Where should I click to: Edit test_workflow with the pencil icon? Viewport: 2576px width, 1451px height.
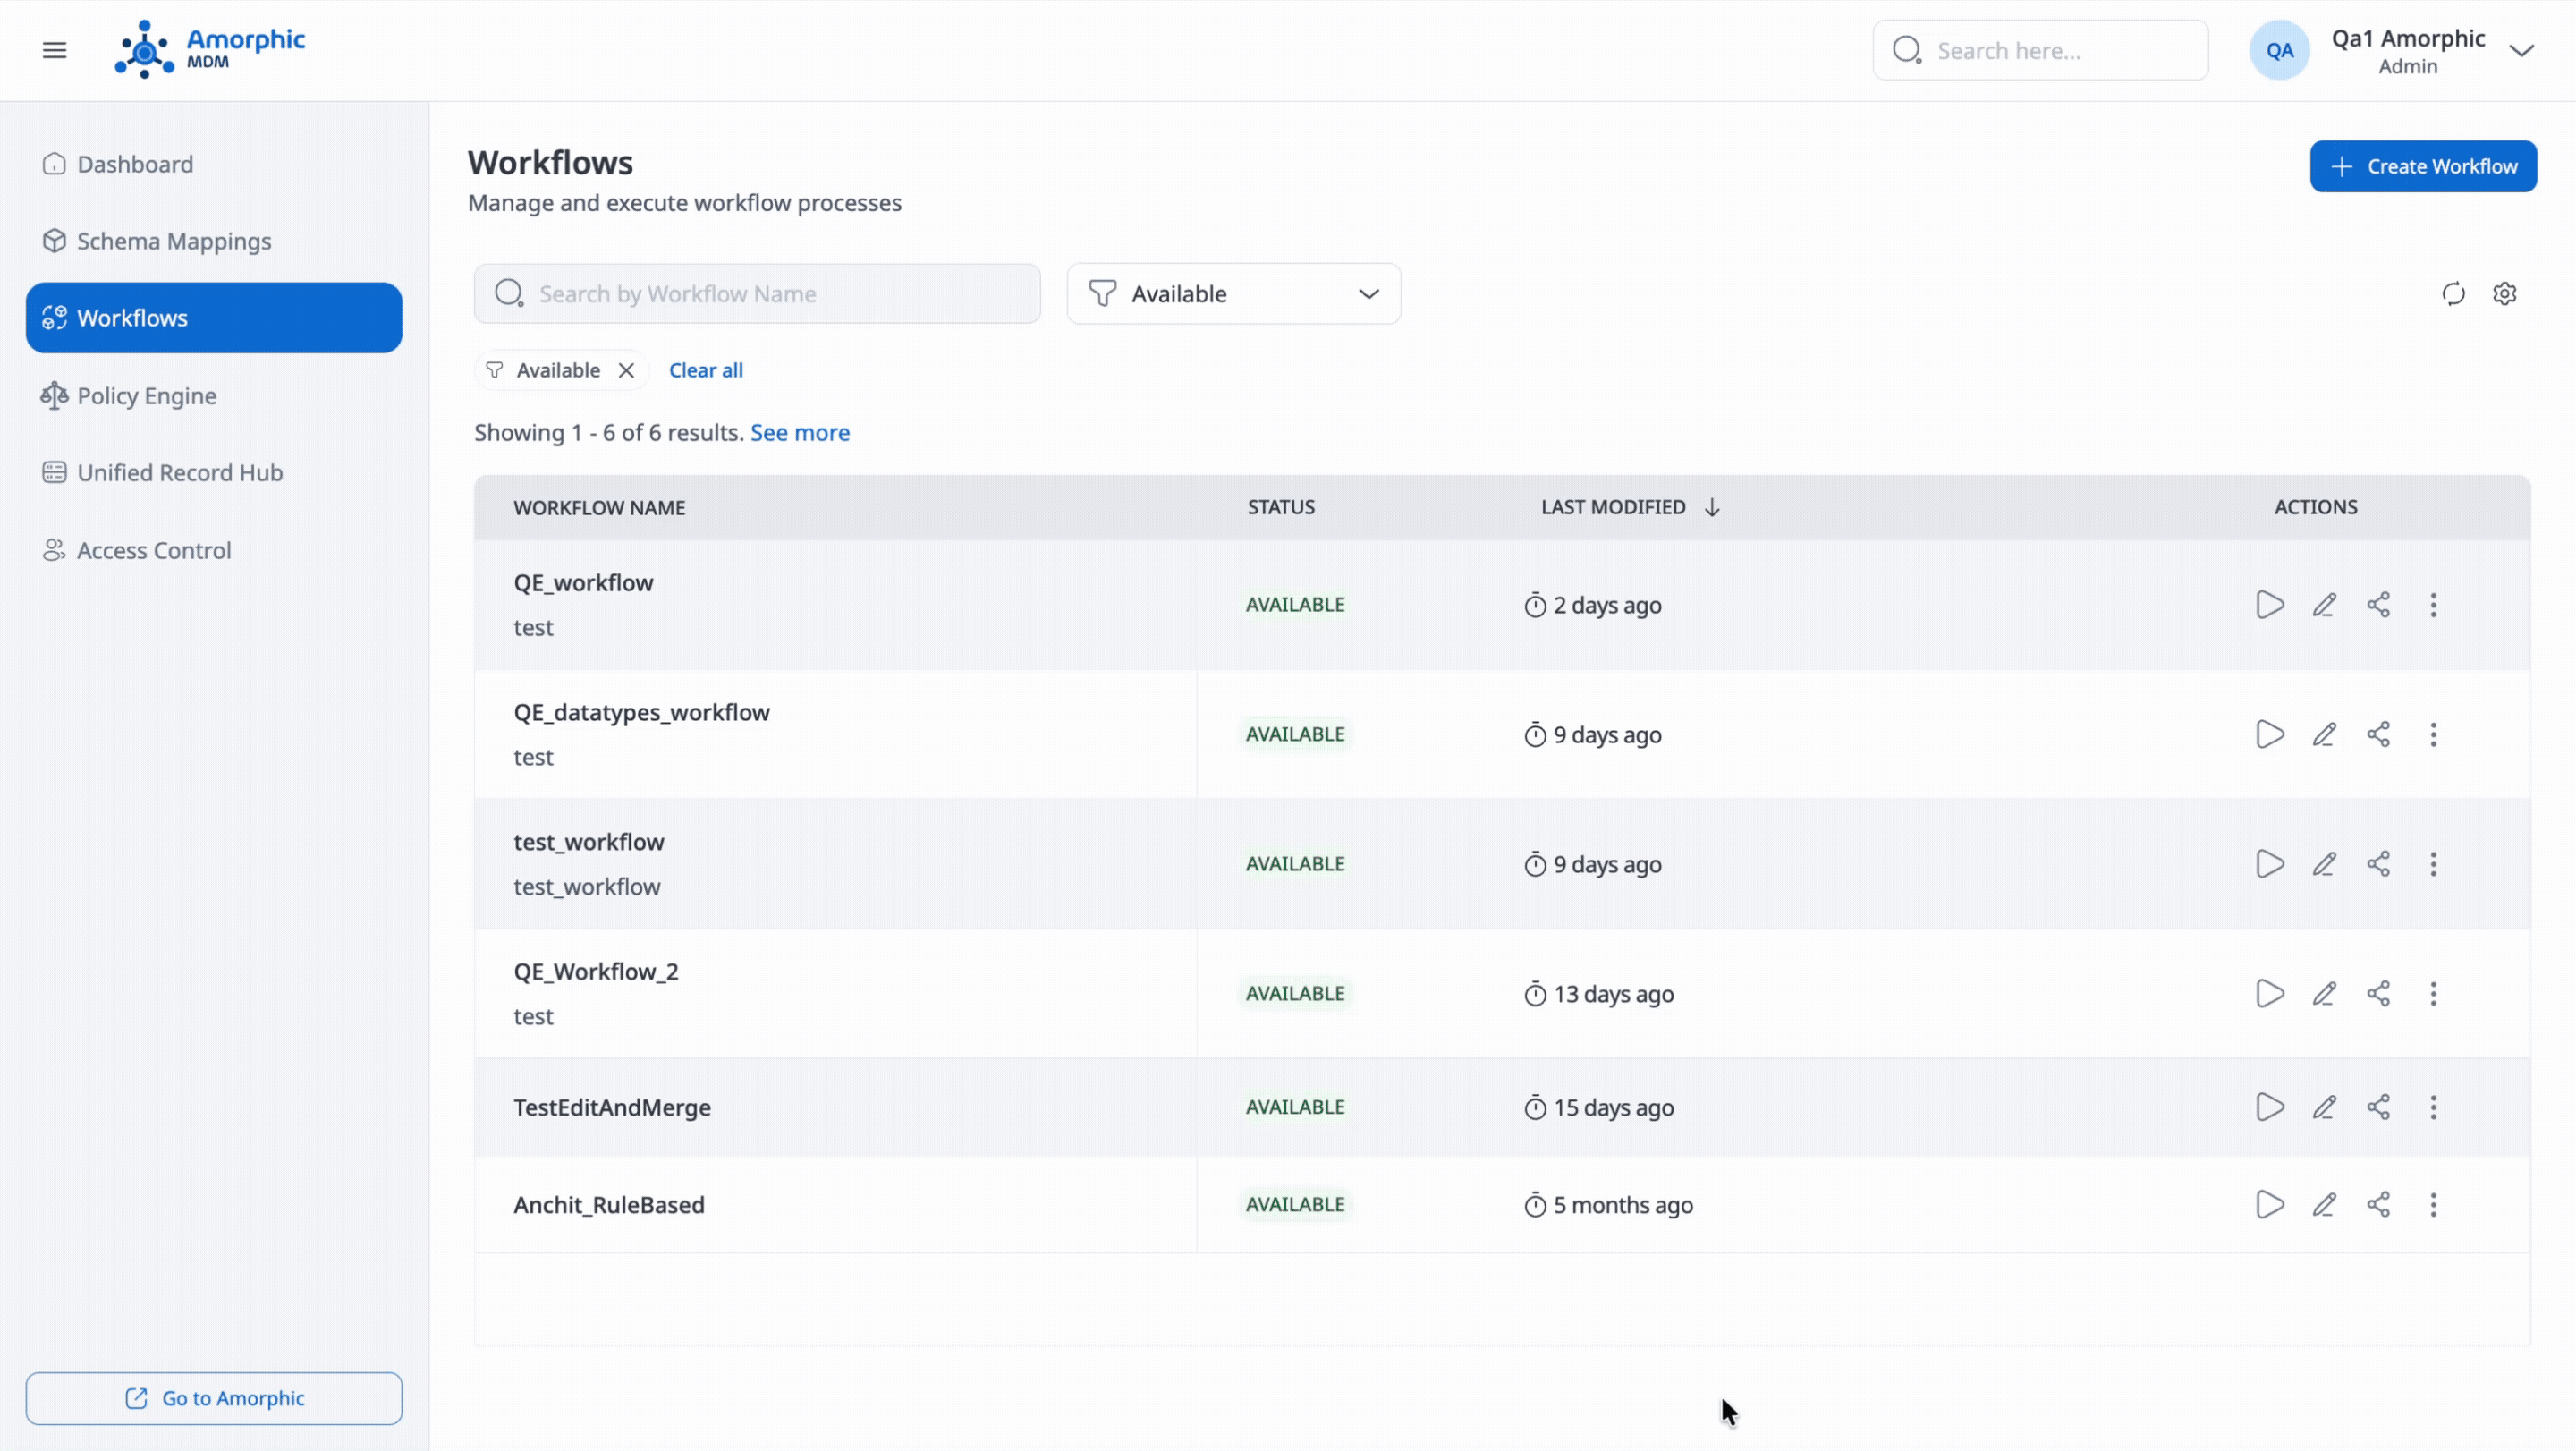click(2324, 864)
